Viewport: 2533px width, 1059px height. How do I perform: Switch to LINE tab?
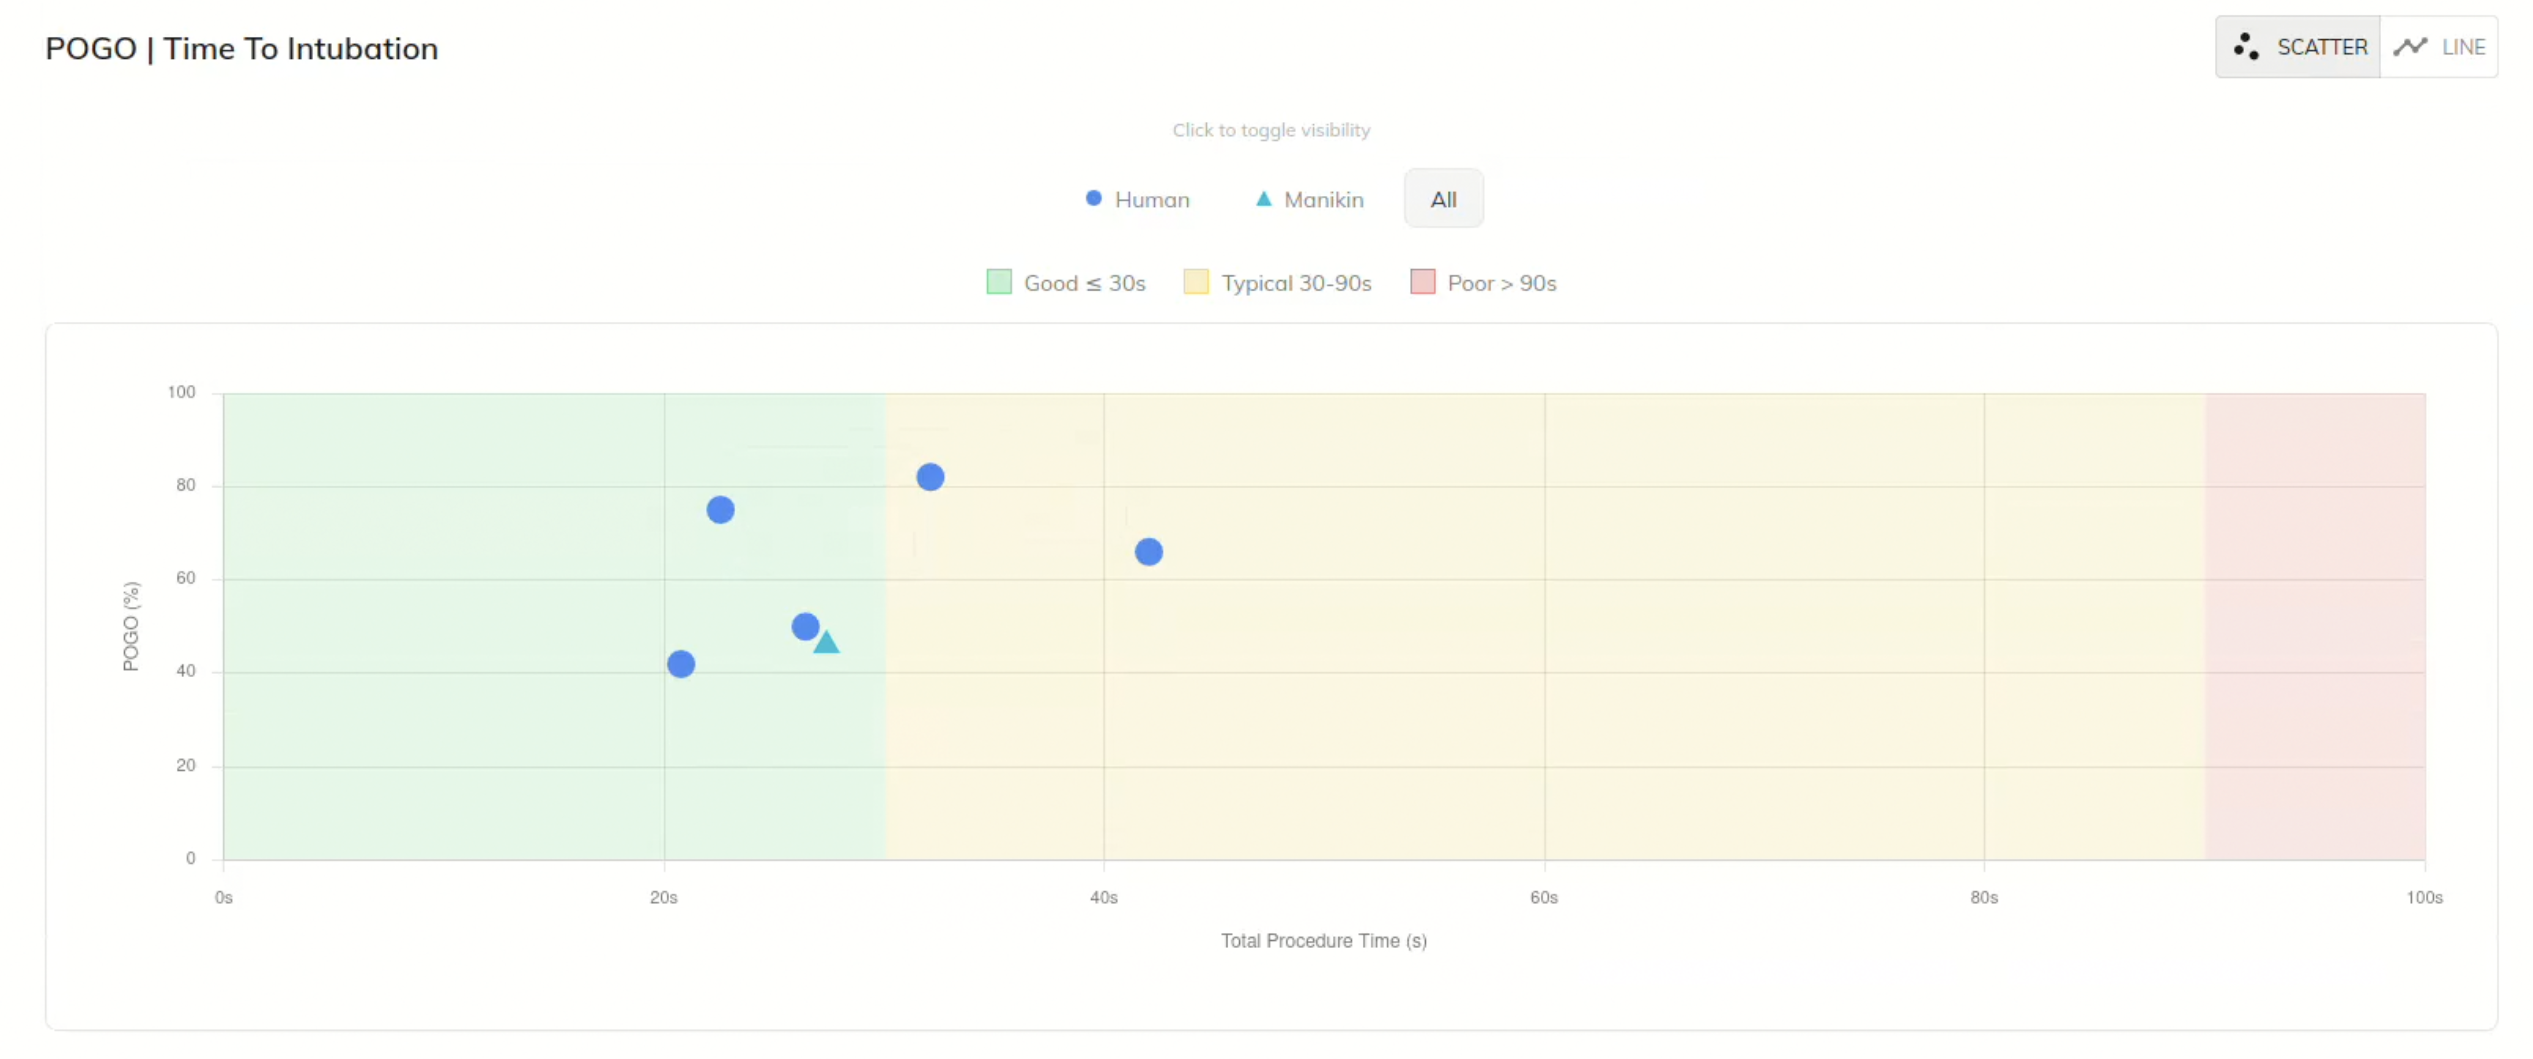click(2441, 46)
